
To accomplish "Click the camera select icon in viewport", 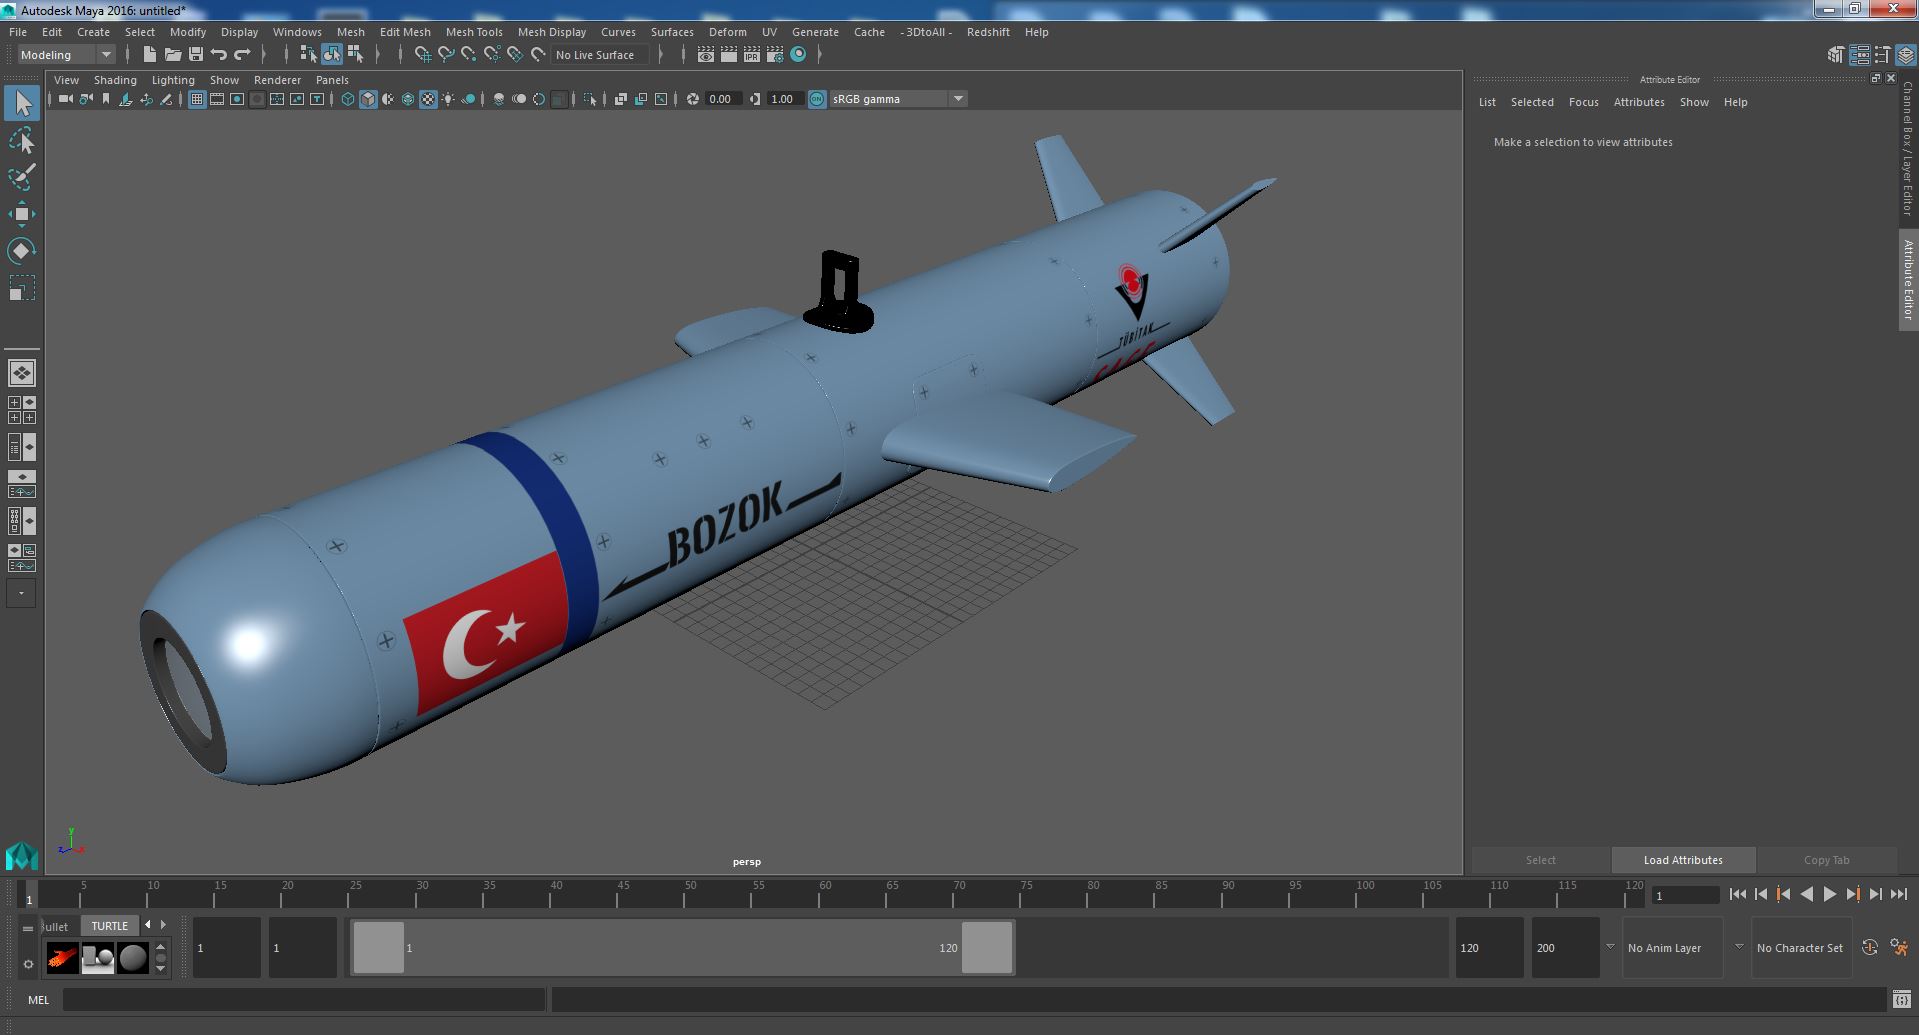I will [x=66, y=99].
